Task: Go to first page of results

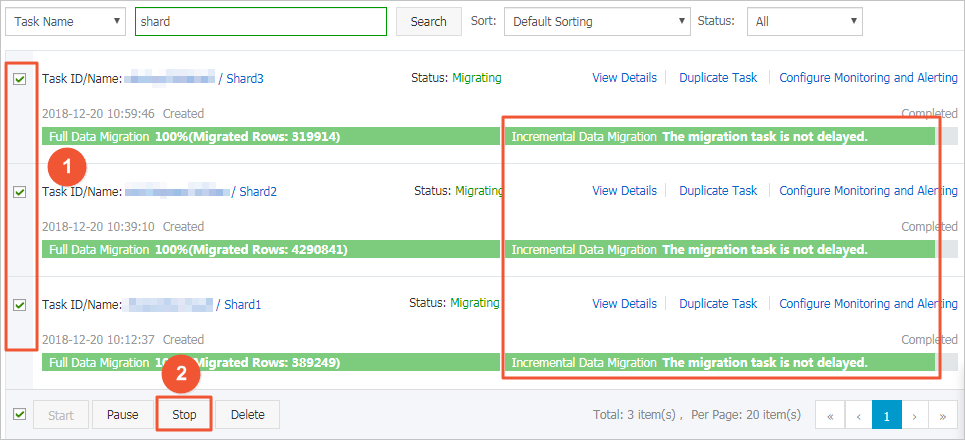Action: tap(830, 415)
